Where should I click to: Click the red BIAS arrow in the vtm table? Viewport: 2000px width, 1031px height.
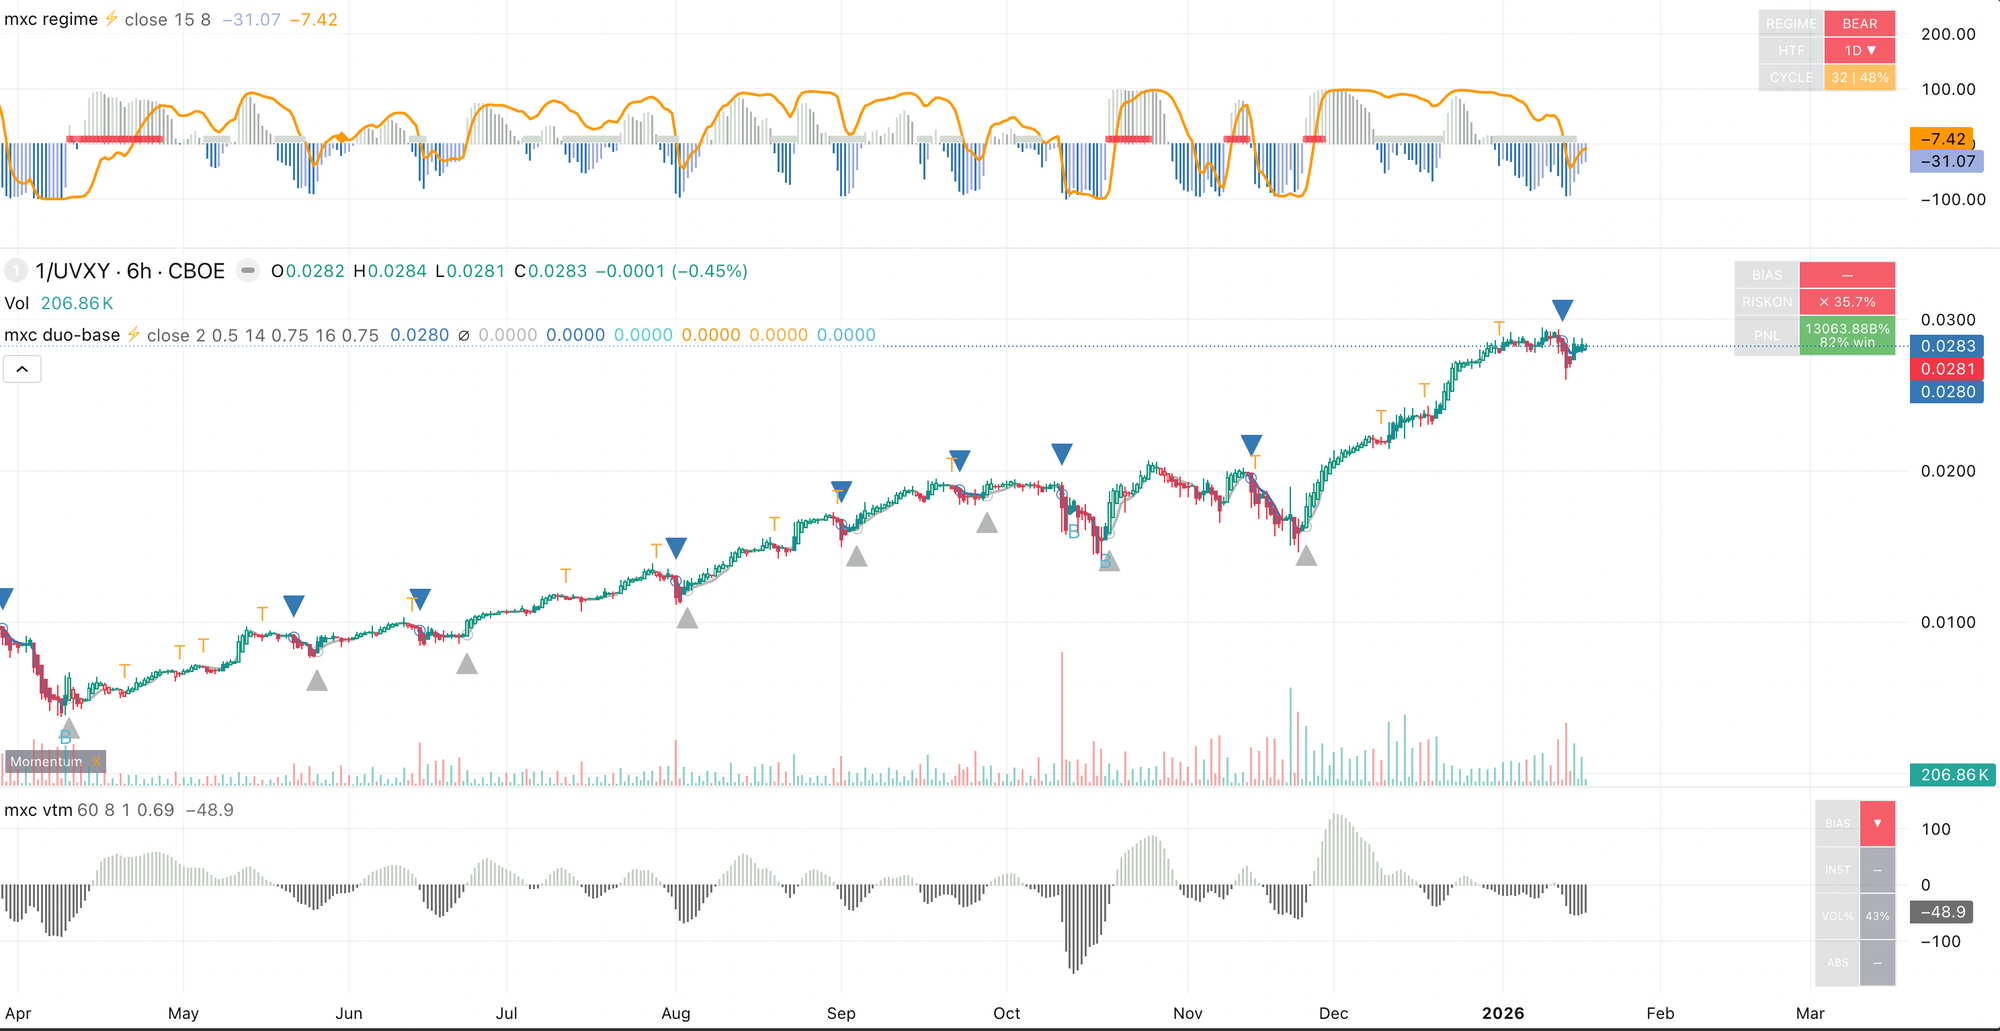(x=1877, y=823)
